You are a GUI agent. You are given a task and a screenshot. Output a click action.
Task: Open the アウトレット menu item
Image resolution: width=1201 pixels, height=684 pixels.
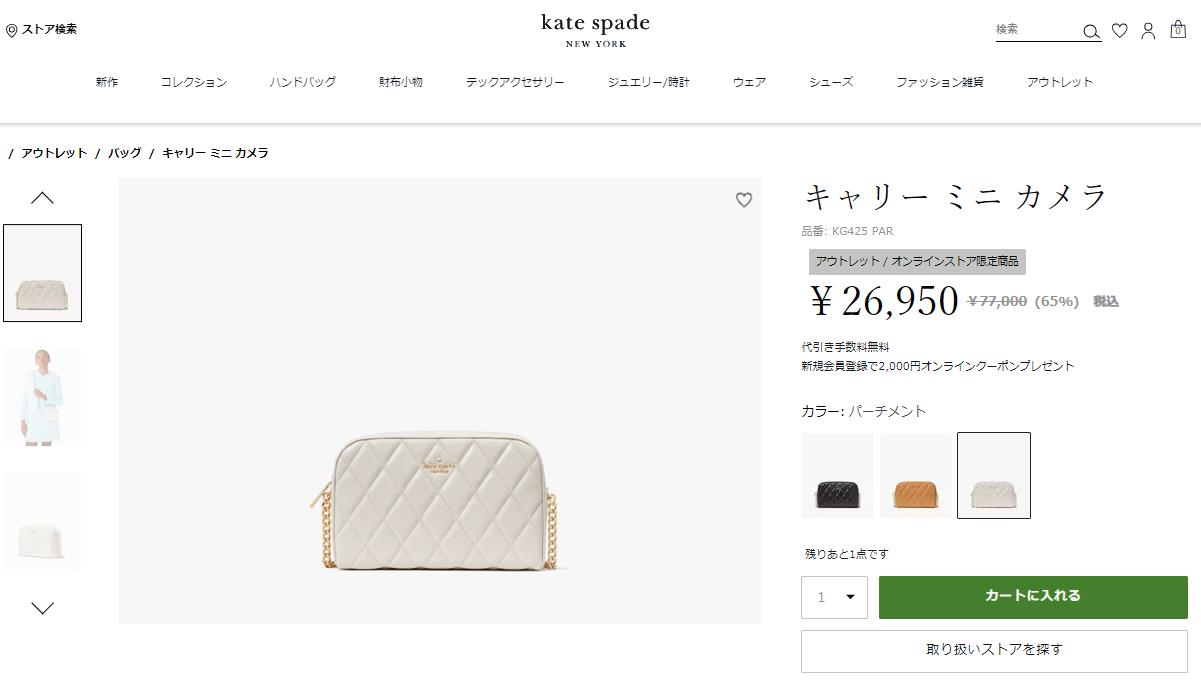[x=1058, y=82]
